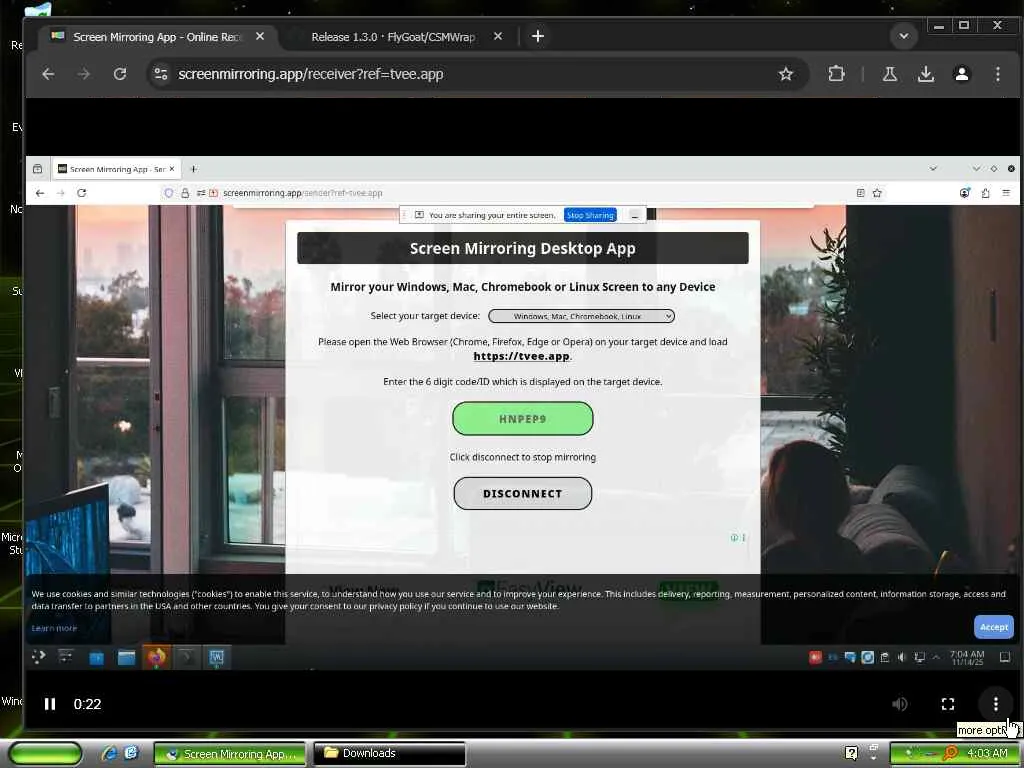
Task: Click mirrored Firefox URL screenmirroring.app/sender
Action: [302, 193]
